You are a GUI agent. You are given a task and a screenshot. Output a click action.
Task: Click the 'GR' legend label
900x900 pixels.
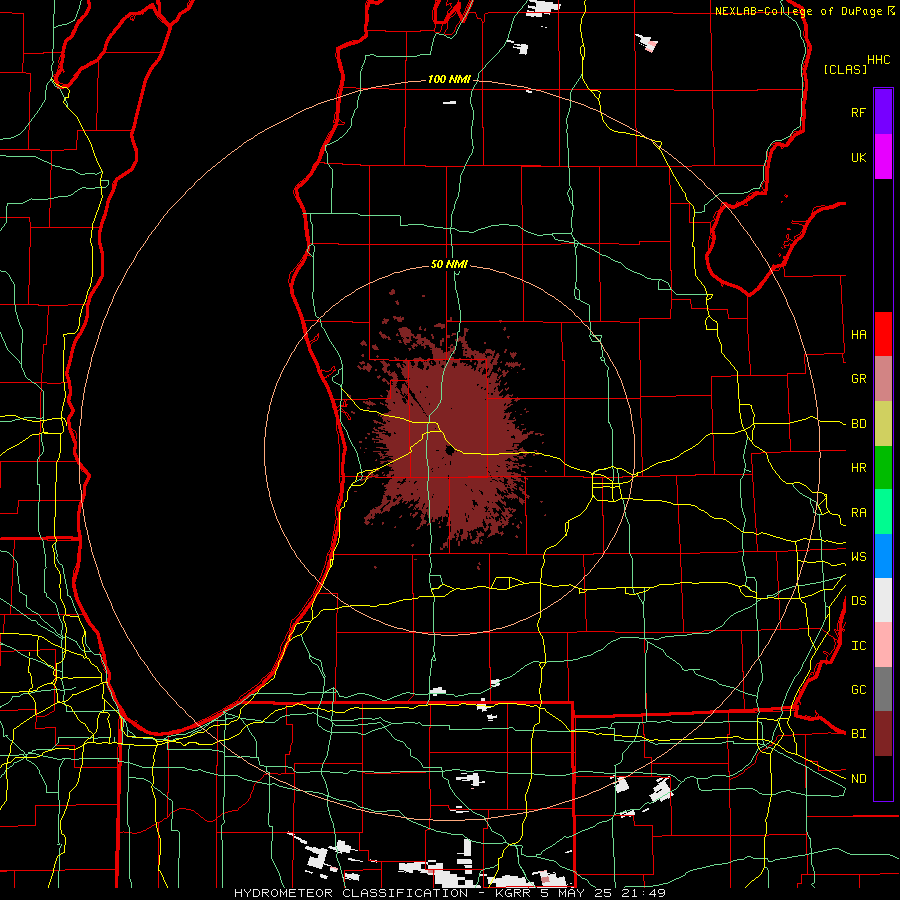(x=858, y=379)
